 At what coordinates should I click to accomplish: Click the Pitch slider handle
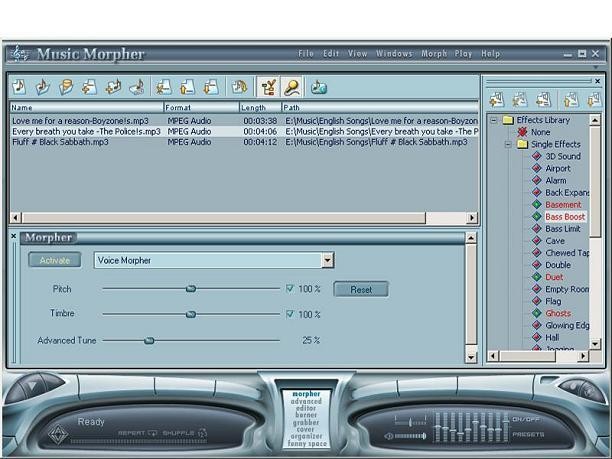pyautogui.click(x=191, y=289)
